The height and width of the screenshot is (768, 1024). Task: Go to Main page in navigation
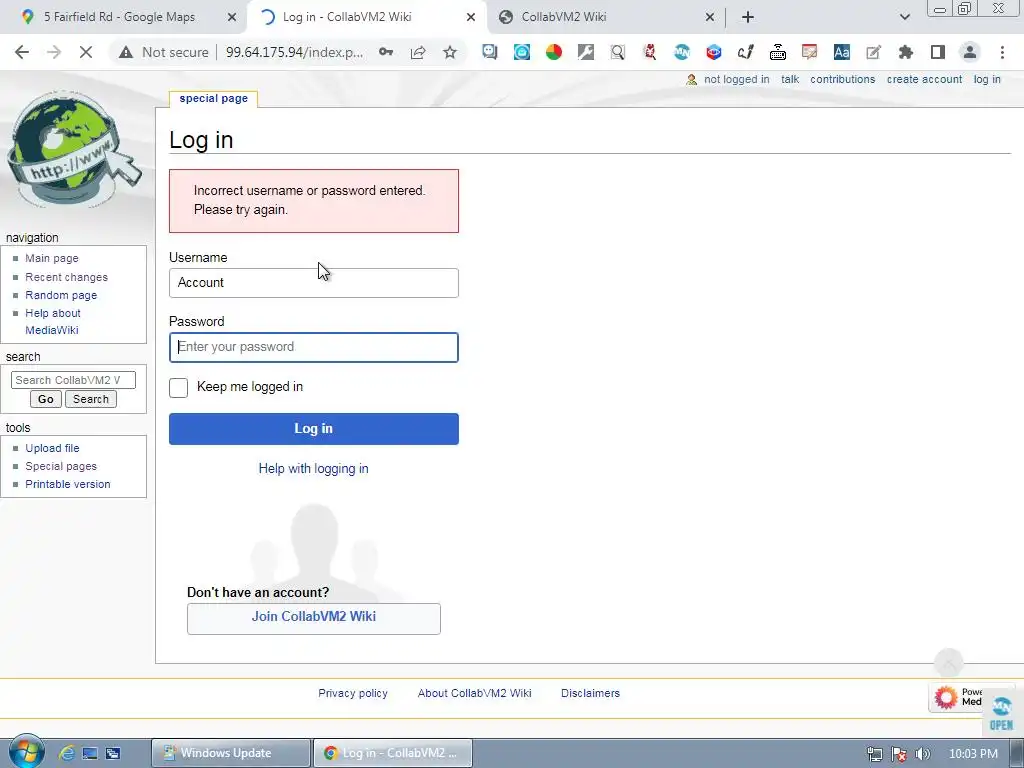pos(52,259)
